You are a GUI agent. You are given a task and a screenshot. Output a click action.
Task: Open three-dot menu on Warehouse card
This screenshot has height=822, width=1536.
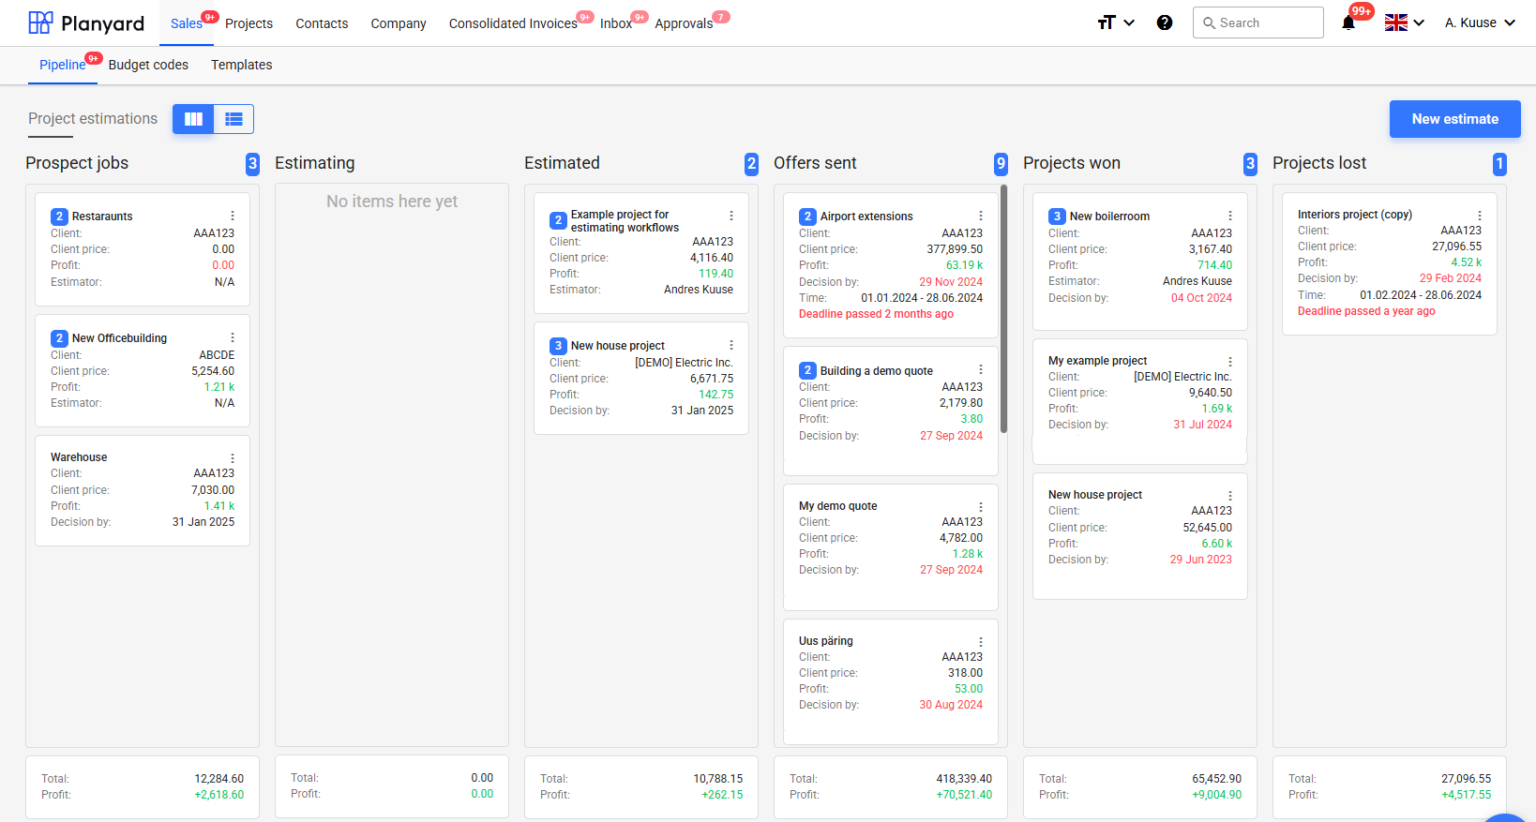tap(232, 458)
